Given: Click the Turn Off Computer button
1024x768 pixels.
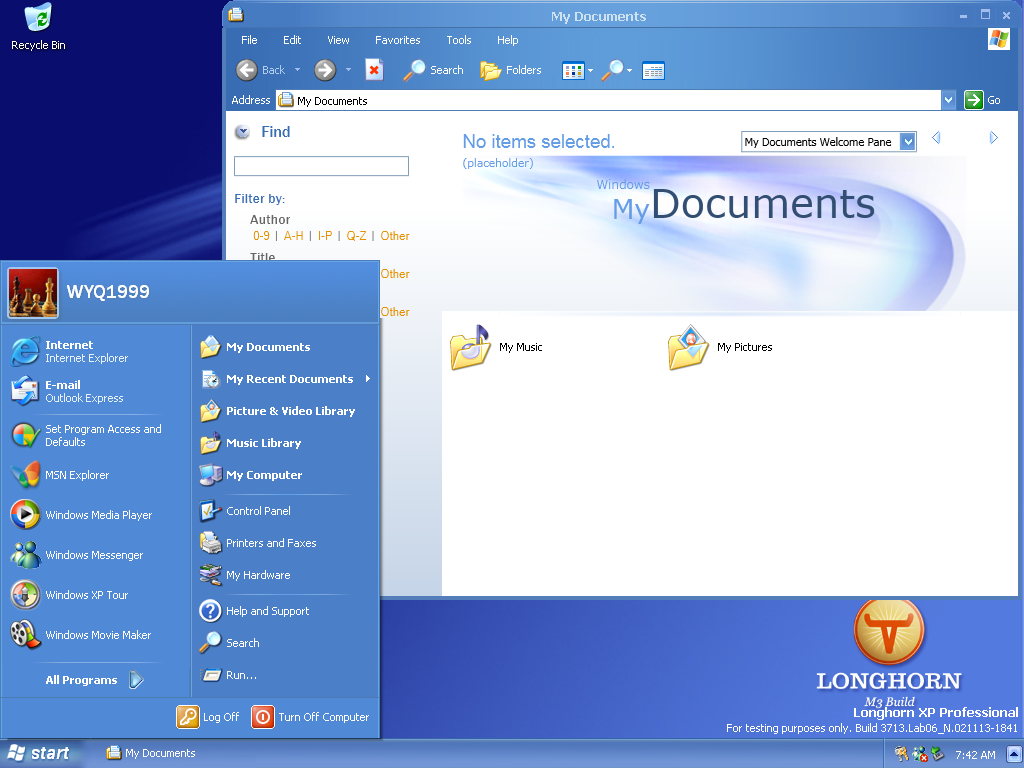Looking at the screenshot, I should point(311,717).
